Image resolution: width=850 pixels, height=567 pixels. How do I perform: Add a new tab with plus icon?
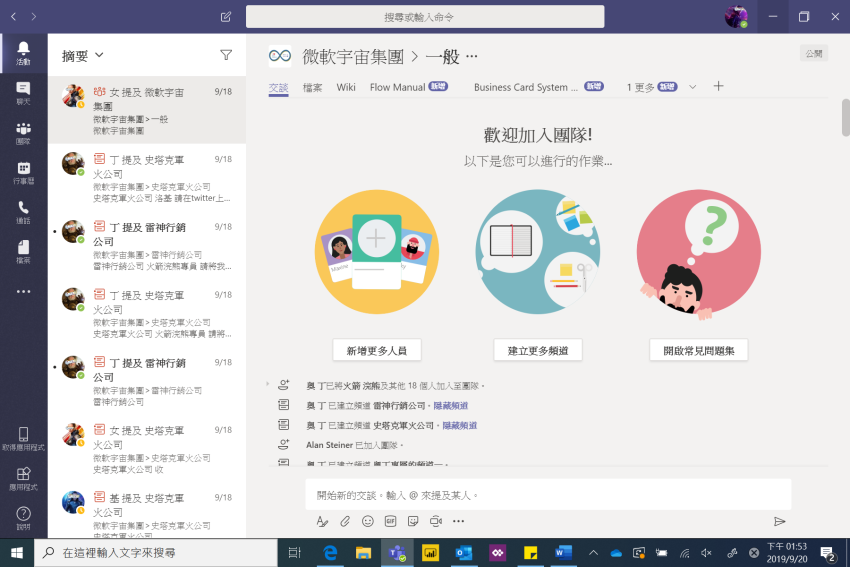click(x=718, y=86)
